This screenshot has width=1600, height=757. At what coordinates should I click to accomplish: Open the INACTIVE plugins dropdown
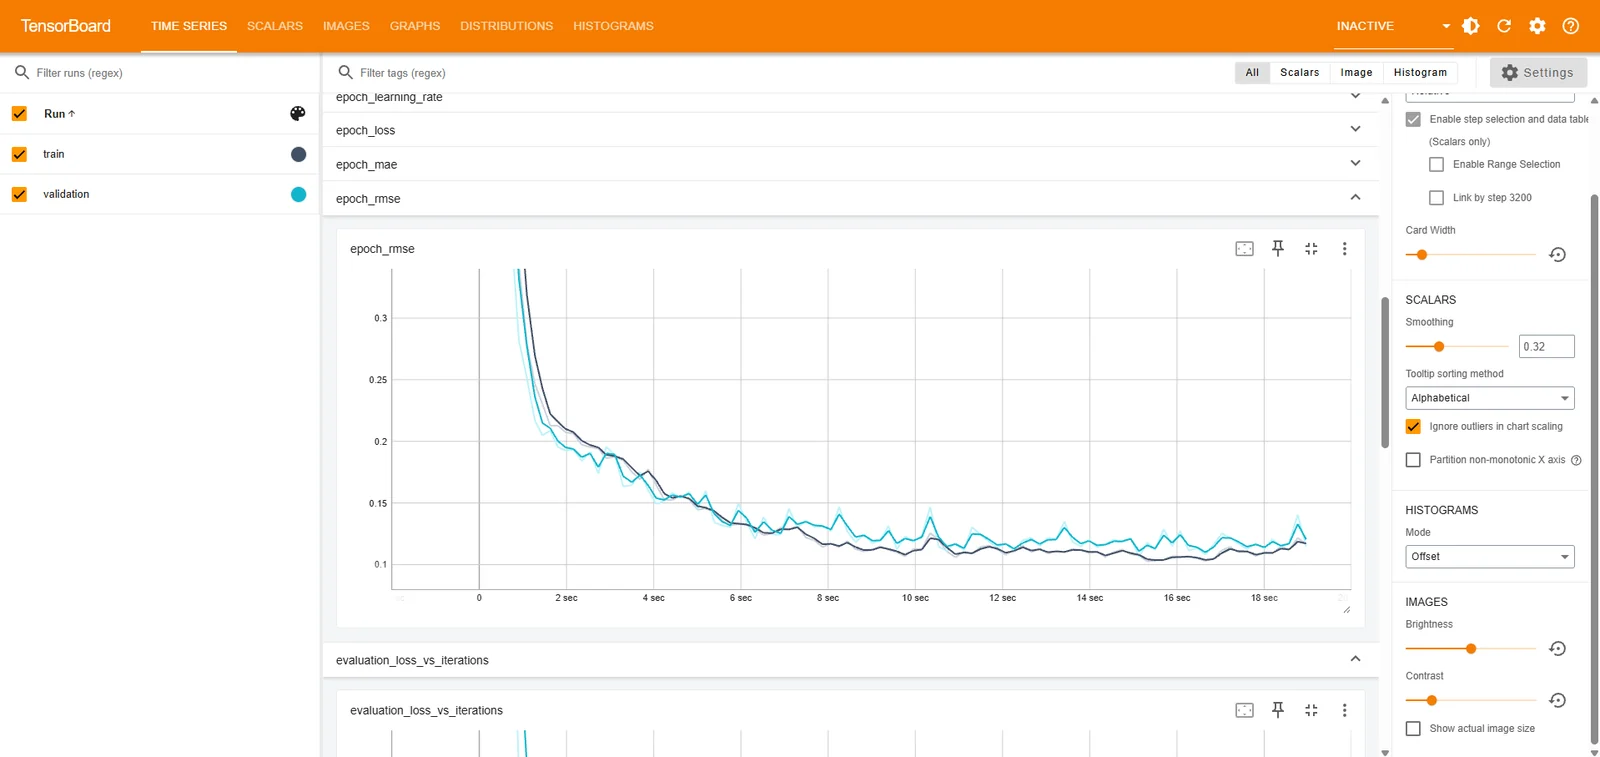(1393, 26)
